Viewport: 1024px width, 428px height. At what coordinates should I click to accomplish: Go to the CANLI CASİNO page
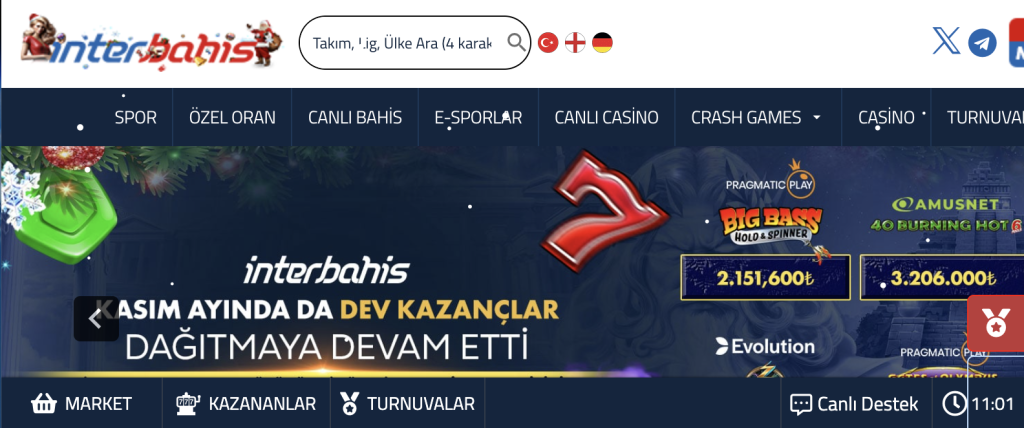(607, 118)
